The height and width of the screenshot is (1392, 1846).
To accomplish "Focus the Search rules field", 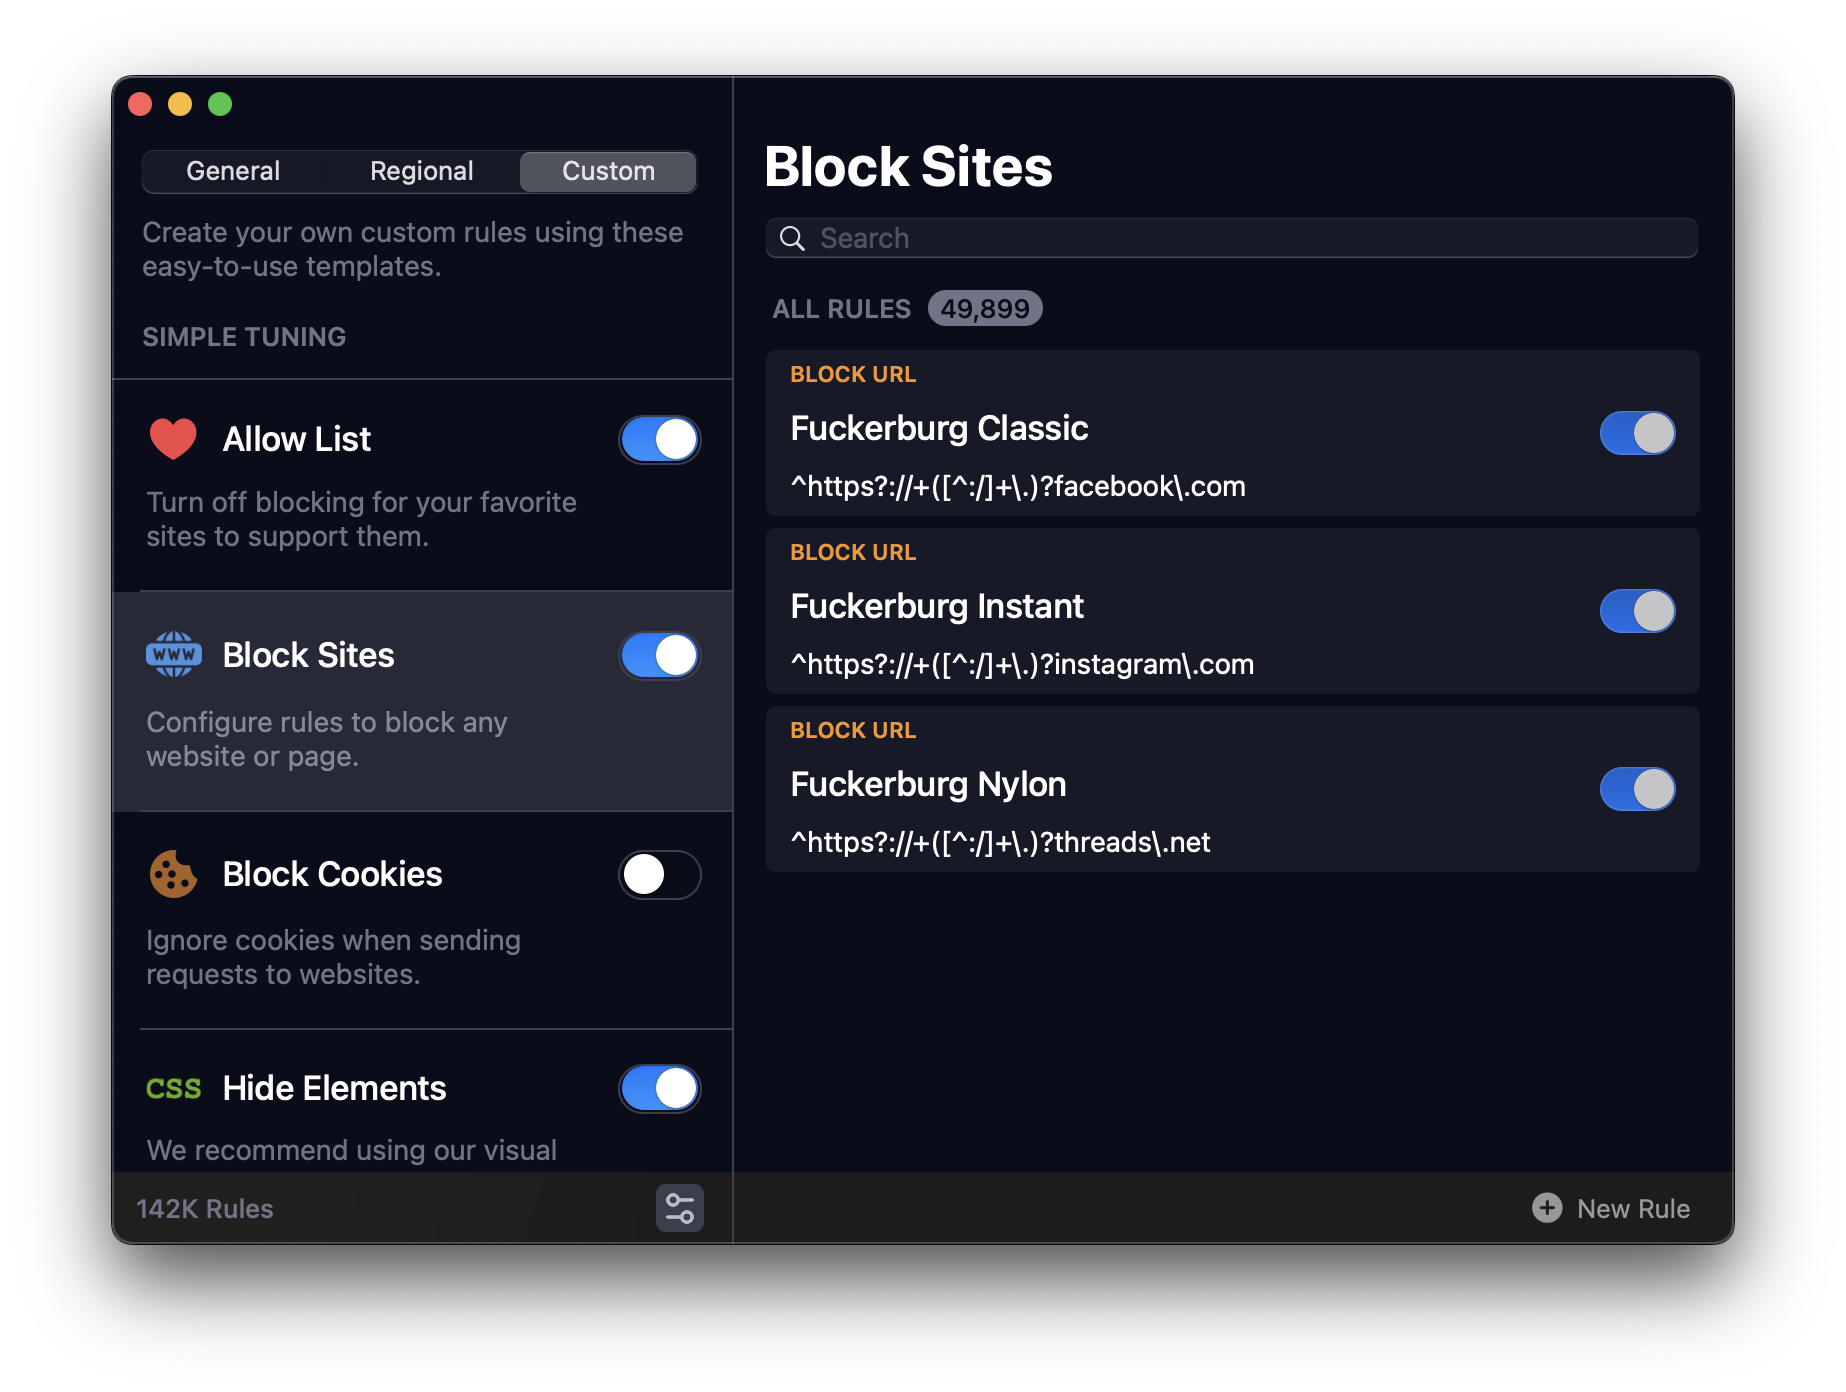I will pos(1232,238).
